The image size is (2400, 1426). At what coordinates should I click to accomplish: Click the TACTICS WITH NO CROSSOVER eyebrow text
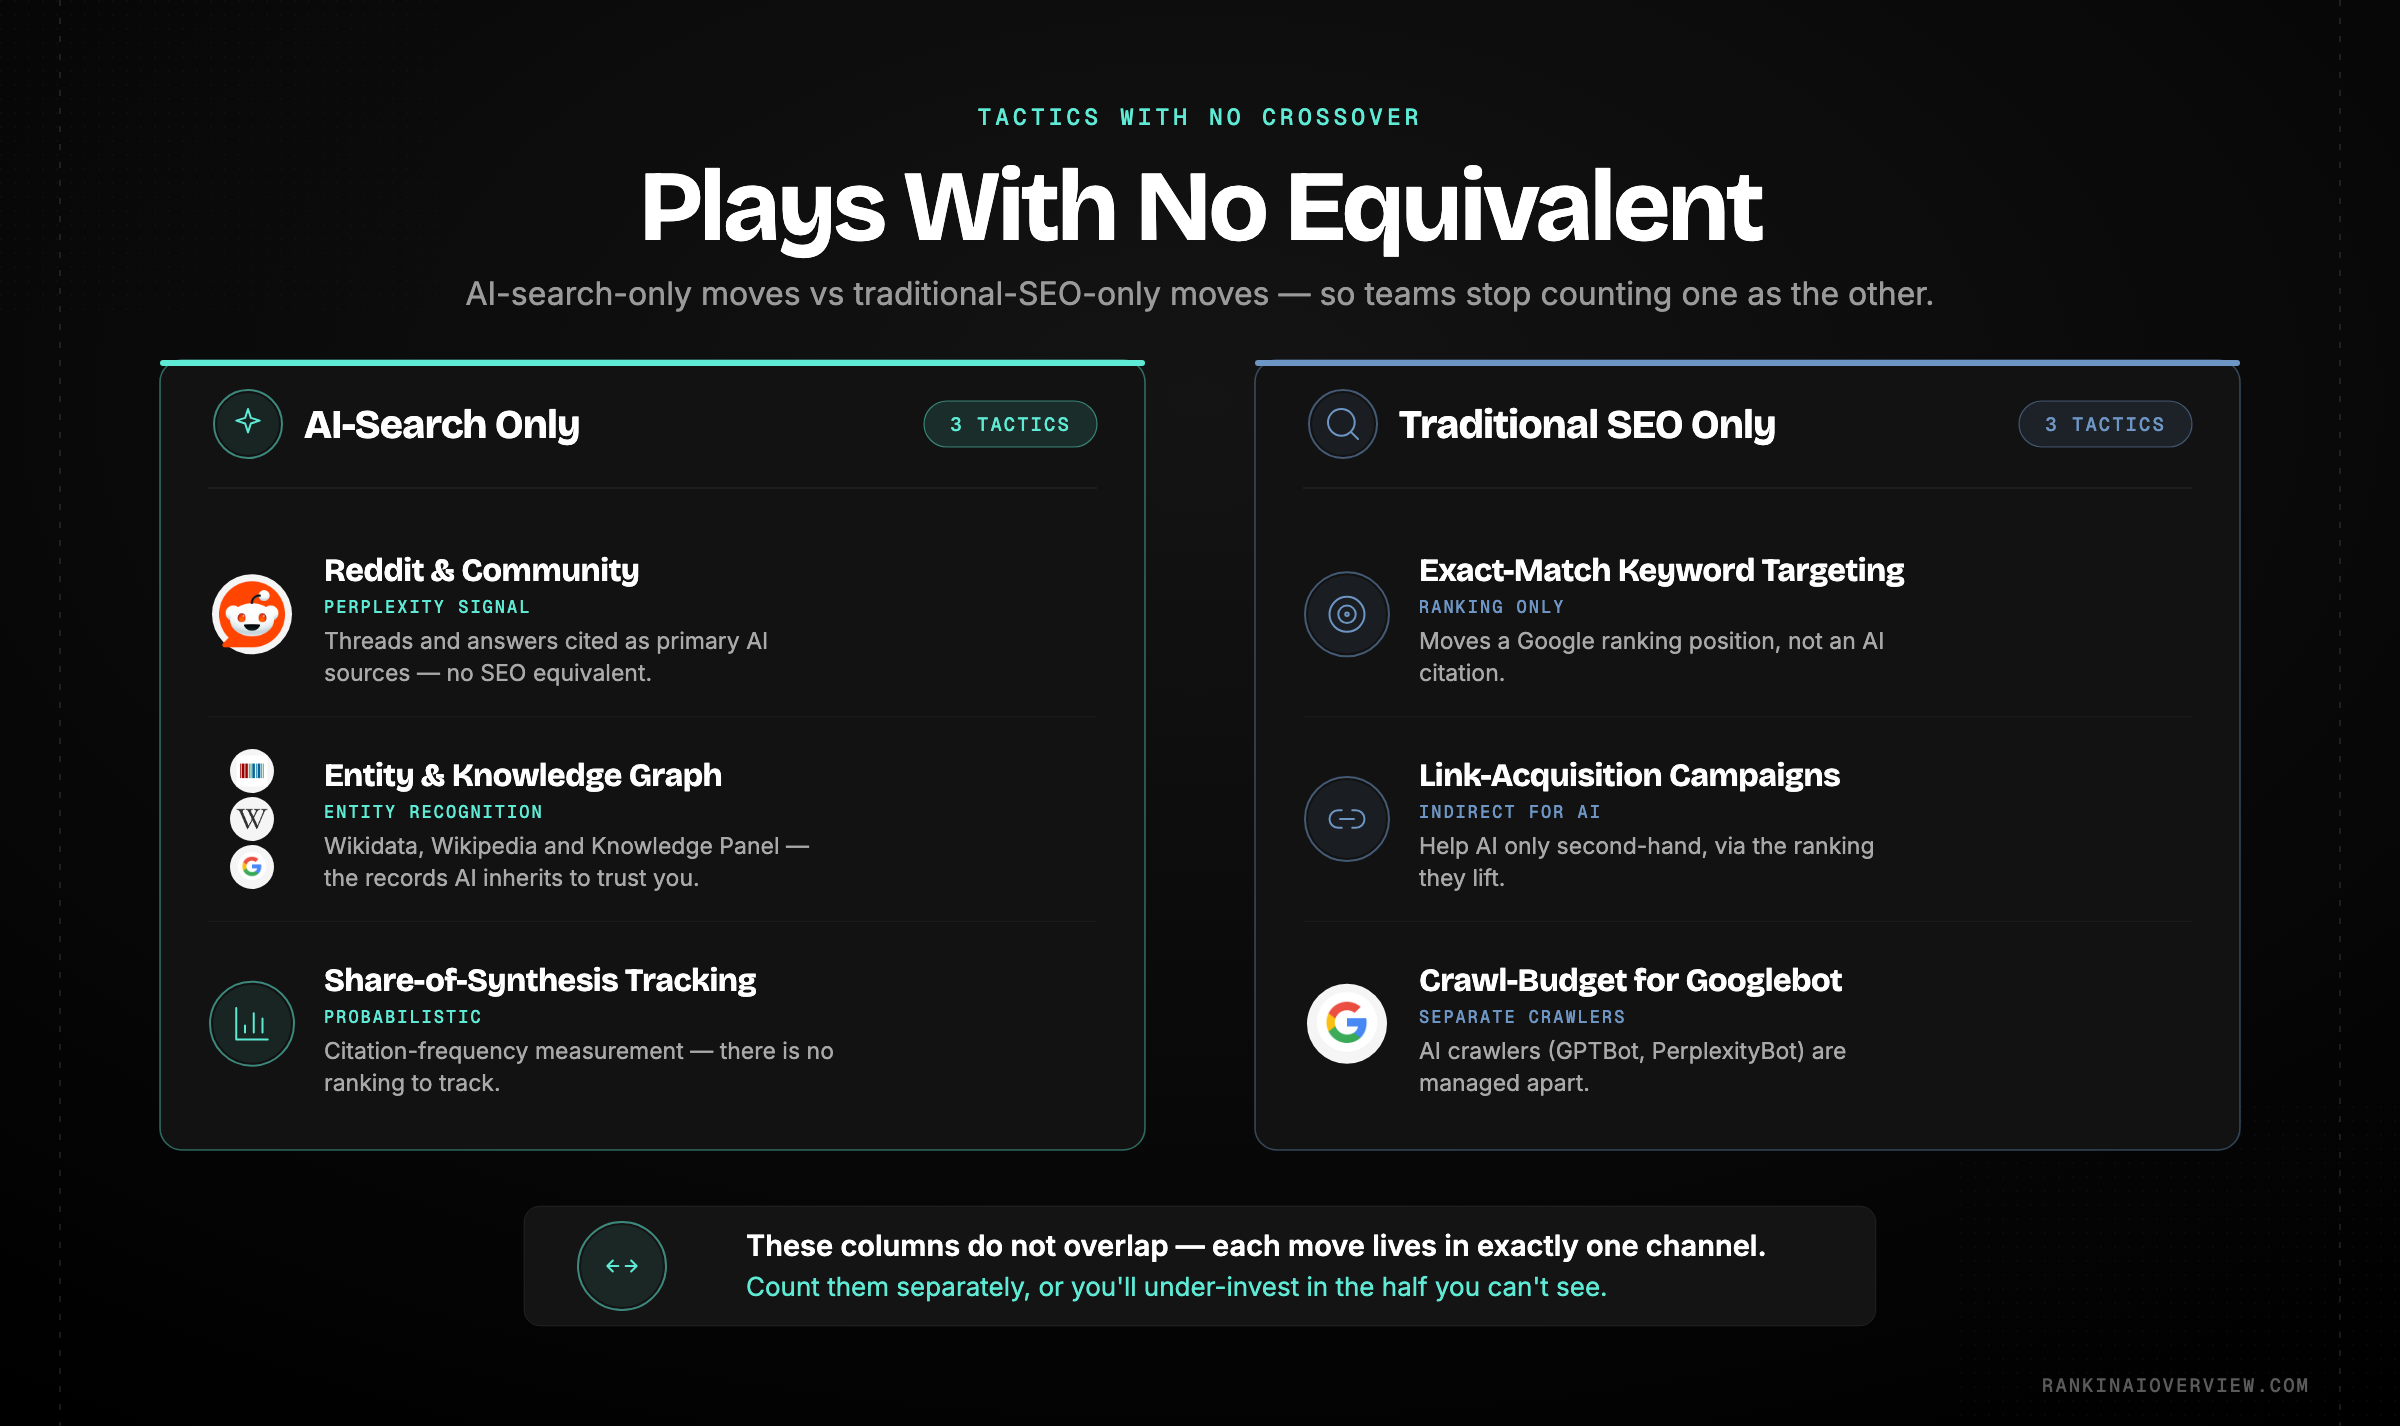coord(1199,117)
